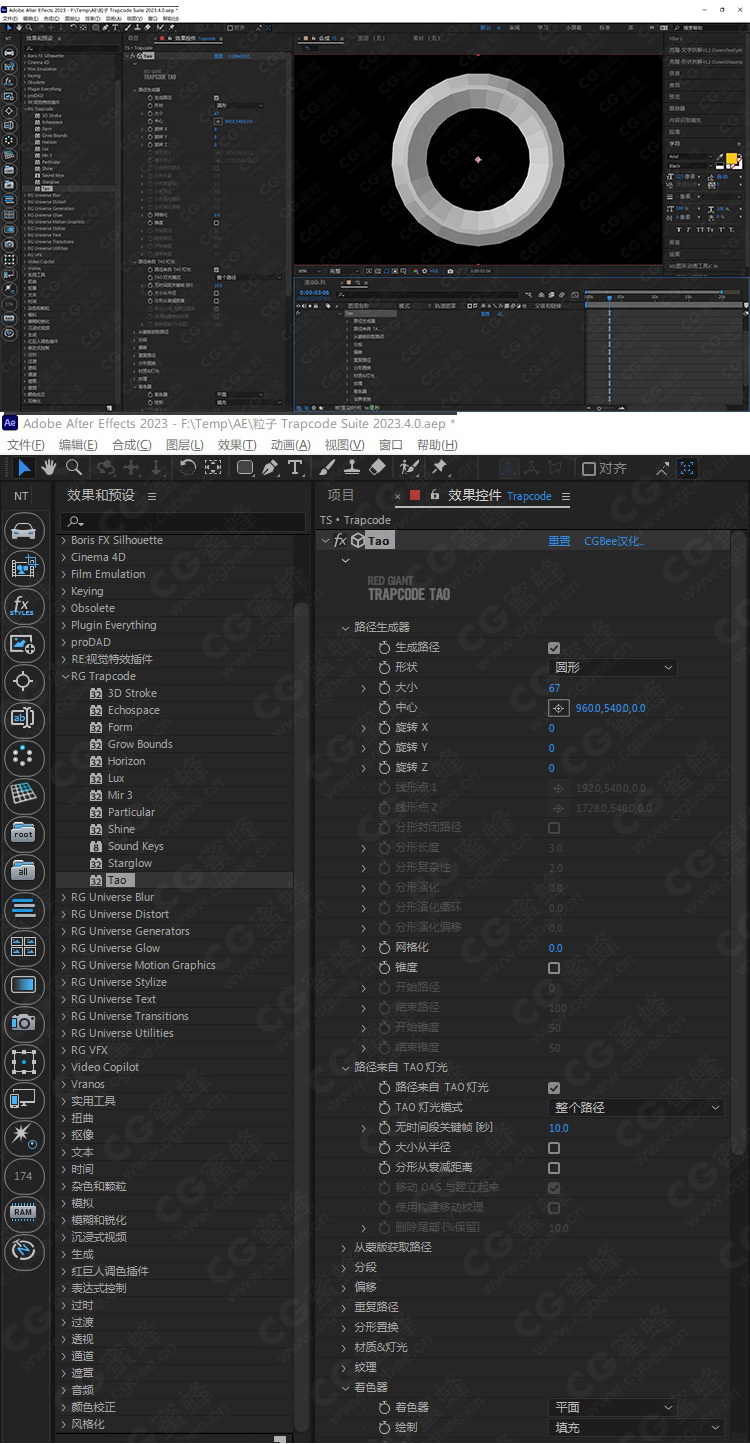Expand the Video Copilot category

64,1067
